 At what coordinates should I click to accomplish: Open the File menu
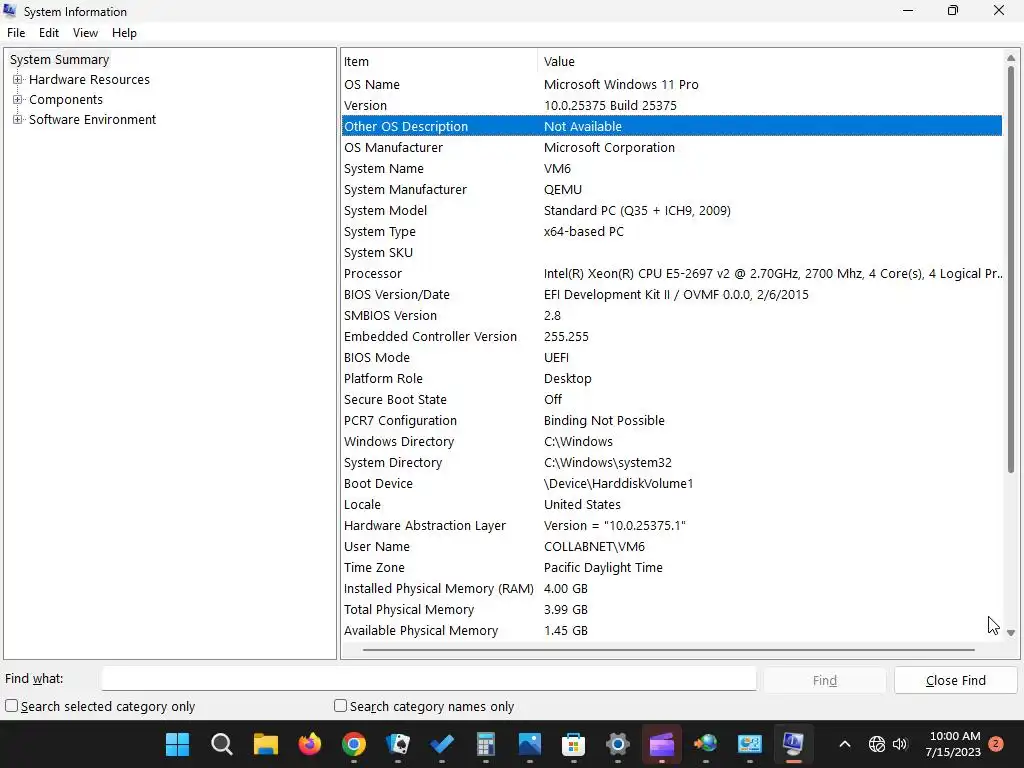coord(16,33)
